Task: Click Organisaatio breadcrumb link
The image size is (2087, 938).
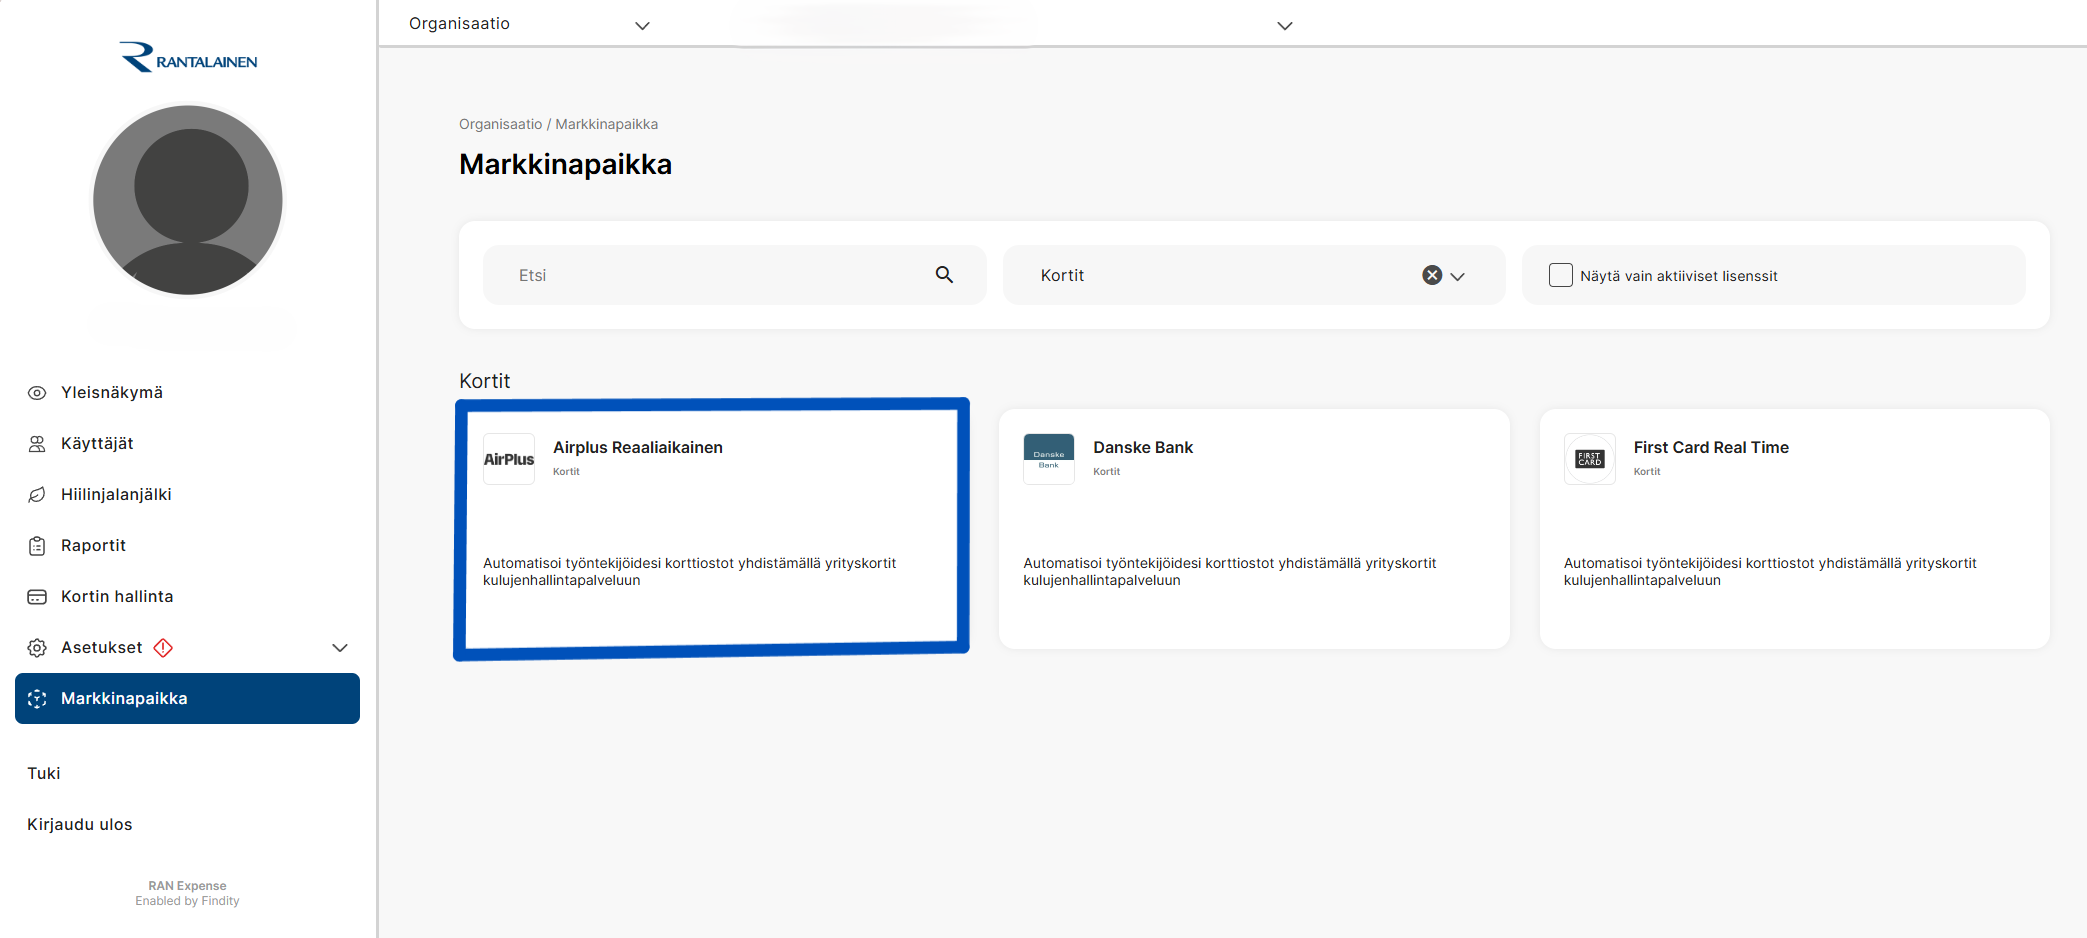Action: (x=500, y=124)
